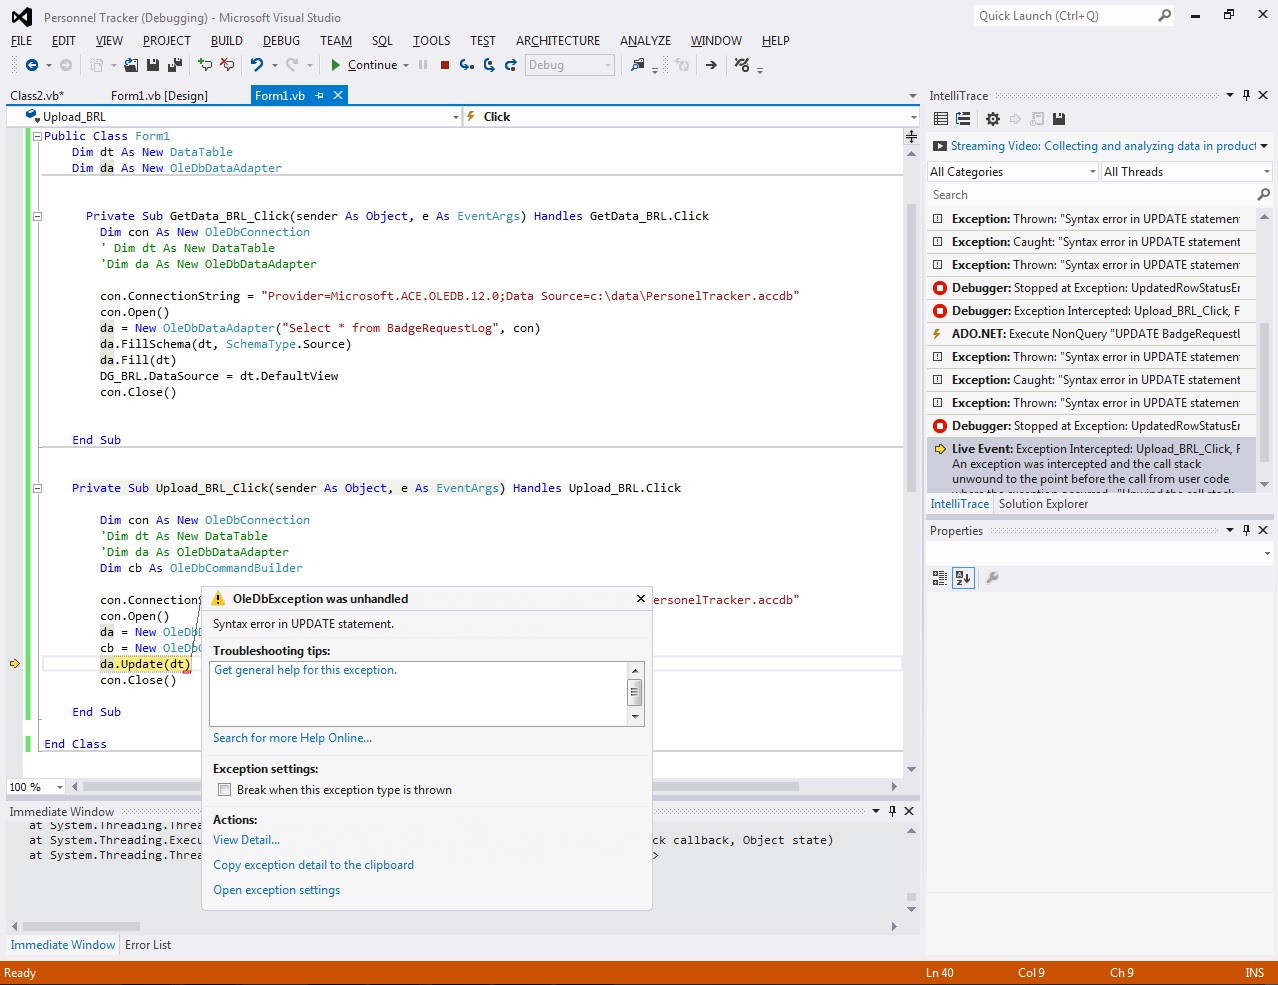The image size is (1278, 985).
Task: Click Properties Alphabetical sort icon
Action: point(963,578)
